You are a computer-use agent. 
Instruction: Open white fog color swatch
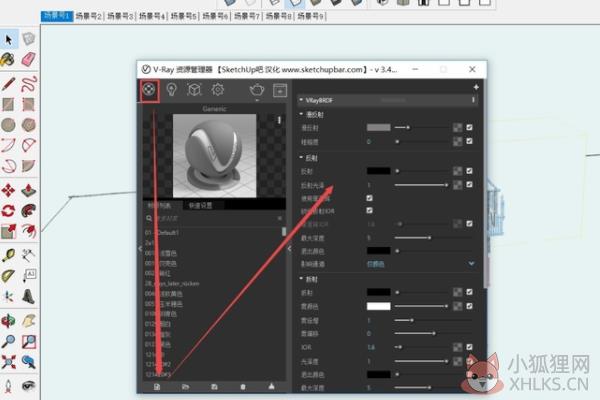pyautogui.click(x=378, y=306)
